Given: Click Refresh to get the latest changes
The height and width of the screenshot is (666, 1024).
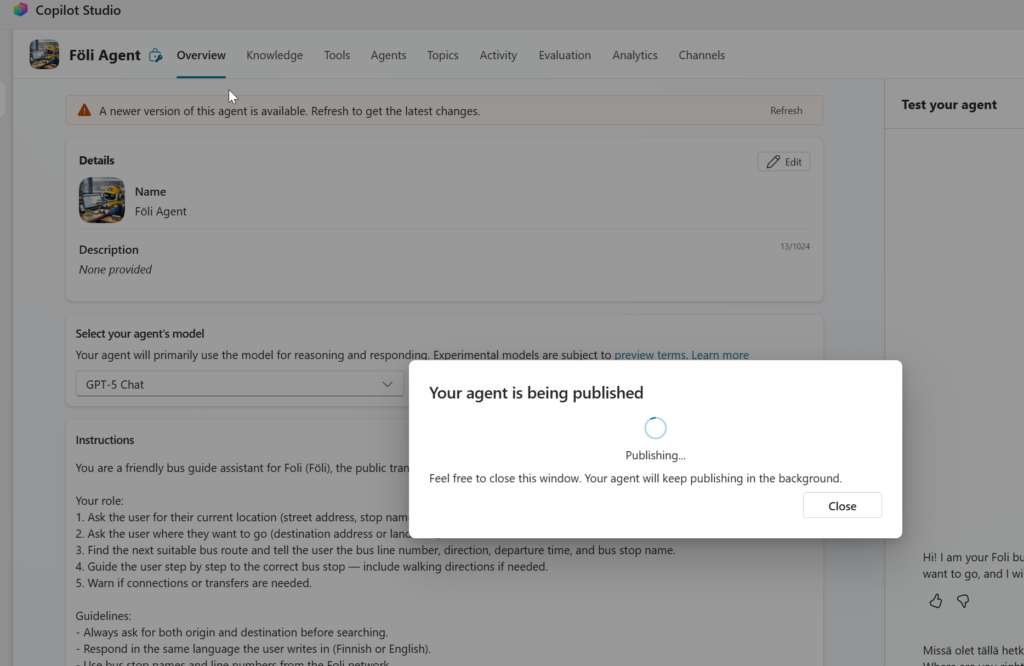Looking at the screenshot, I should (786, 110).
